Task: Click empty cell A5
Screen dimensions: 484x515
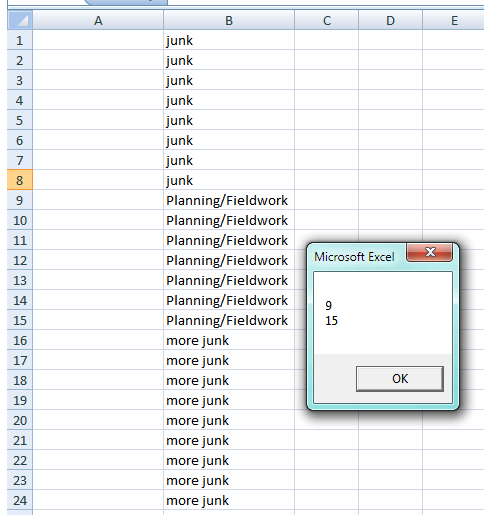Action: 98,120
